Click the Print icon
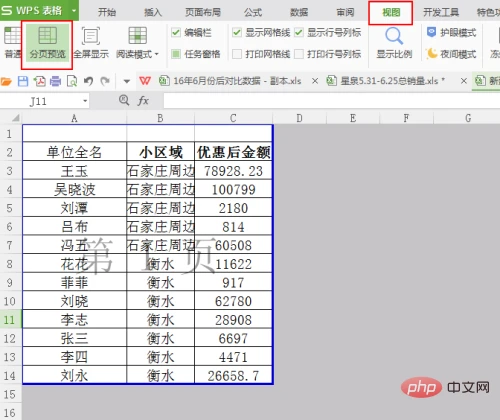The image size is (500, 420). pyautogui.click(x=56, y=81)
